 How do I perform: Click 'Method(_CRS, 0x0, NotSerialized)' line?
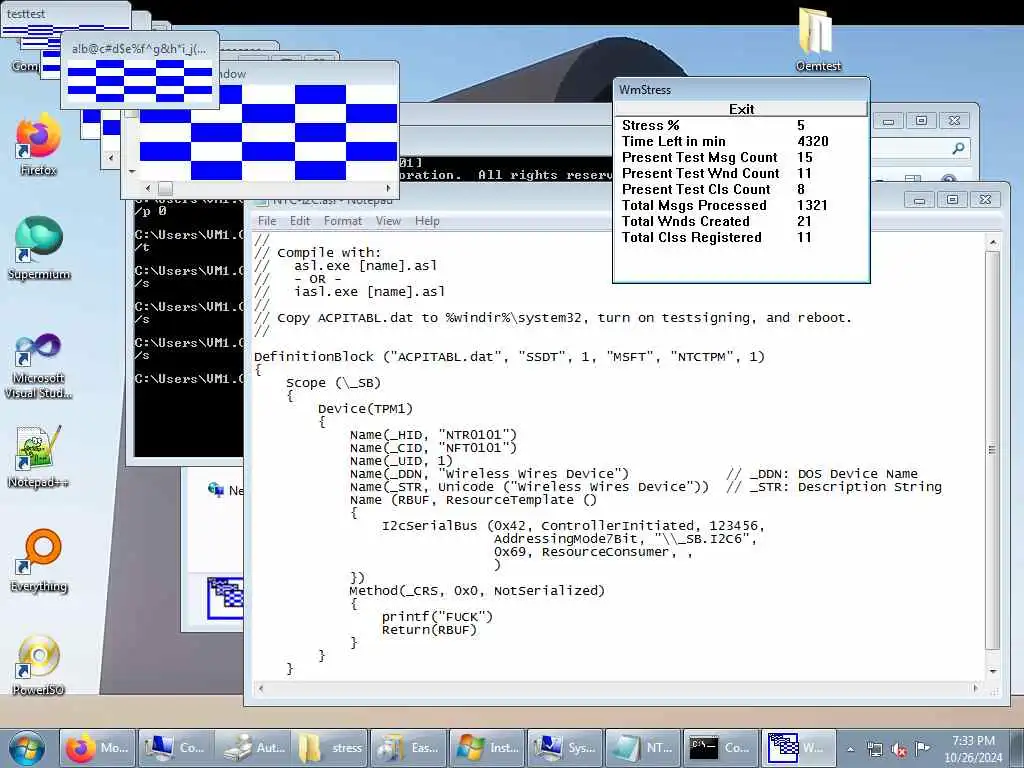[x=477, y=590]
